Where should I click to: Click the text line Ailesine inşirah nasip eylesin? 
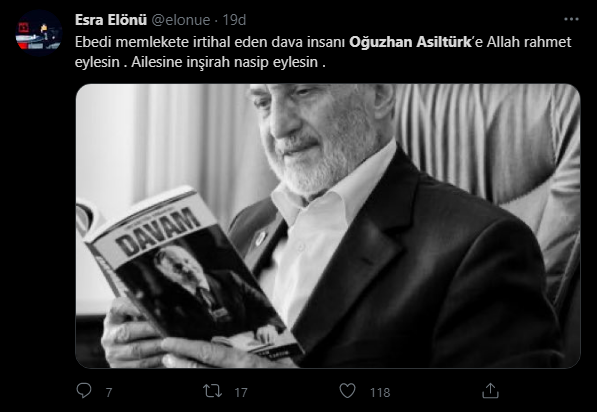224,62
